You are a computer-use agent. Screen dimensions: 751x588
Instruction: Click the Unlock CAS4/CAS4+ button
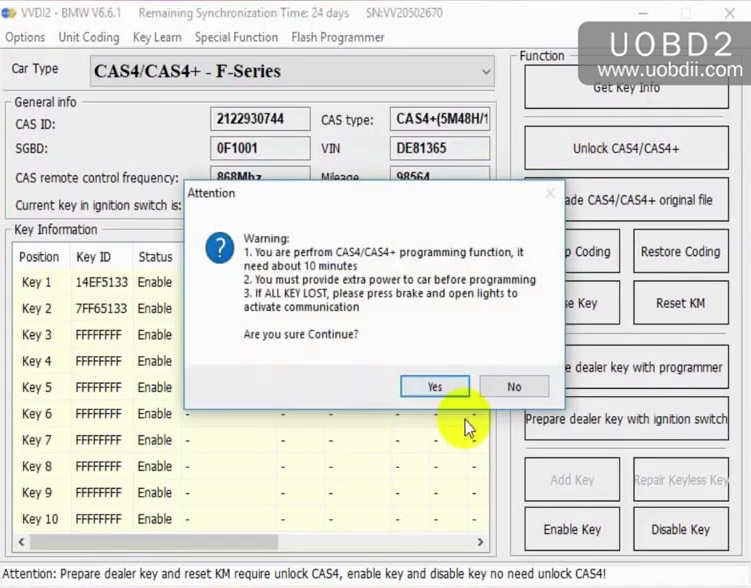pyautogui.click(x=626, y=148)
